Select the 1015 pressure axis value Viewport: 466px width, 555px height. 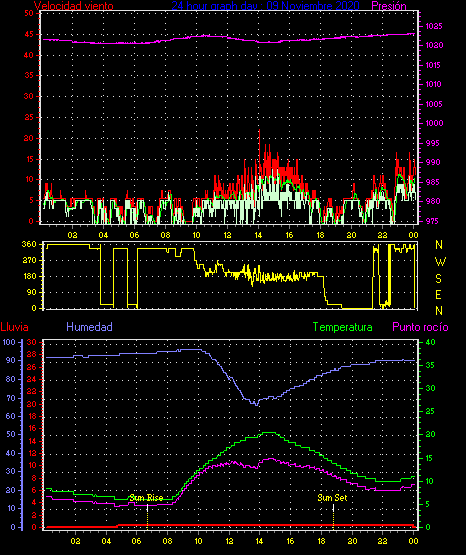click(x=434, y=65)
